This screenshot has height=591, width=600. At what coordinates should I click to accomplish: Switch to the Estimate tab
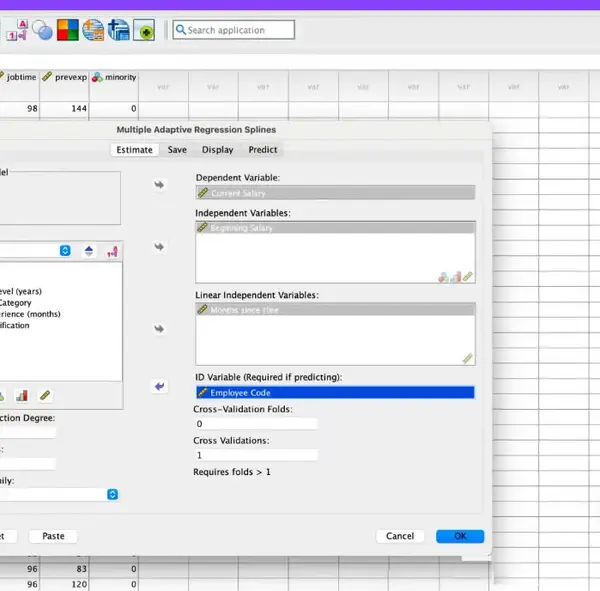[134, 150]
